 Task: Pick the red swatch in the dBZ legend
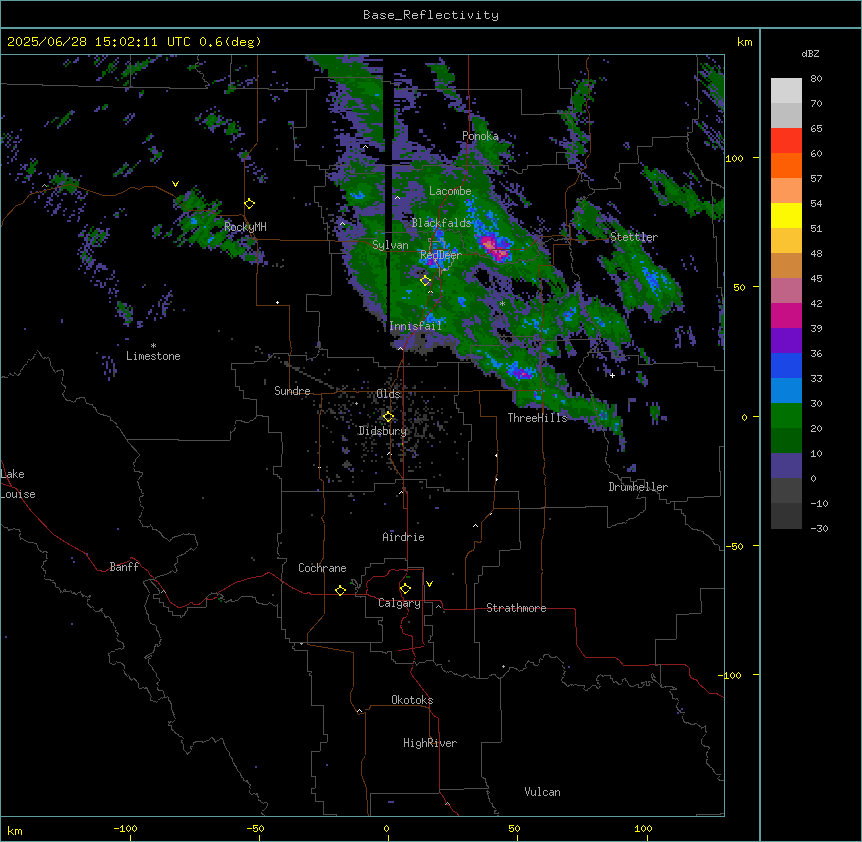[x=786, y=141]
